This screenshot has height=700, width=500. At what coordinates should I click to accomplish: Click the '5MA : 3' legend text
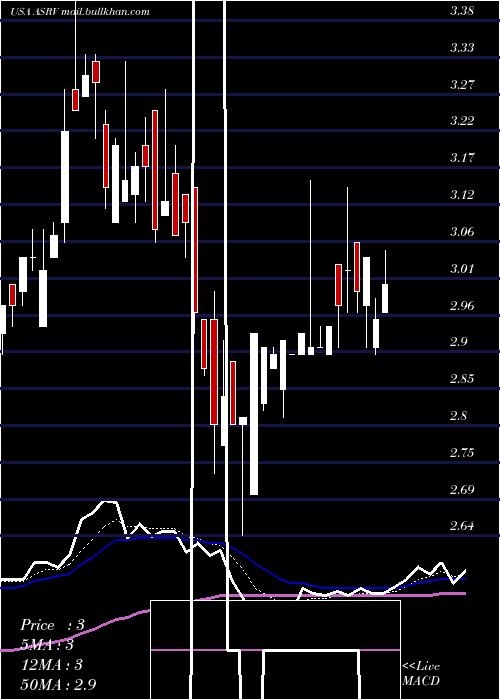coord(47,645)
